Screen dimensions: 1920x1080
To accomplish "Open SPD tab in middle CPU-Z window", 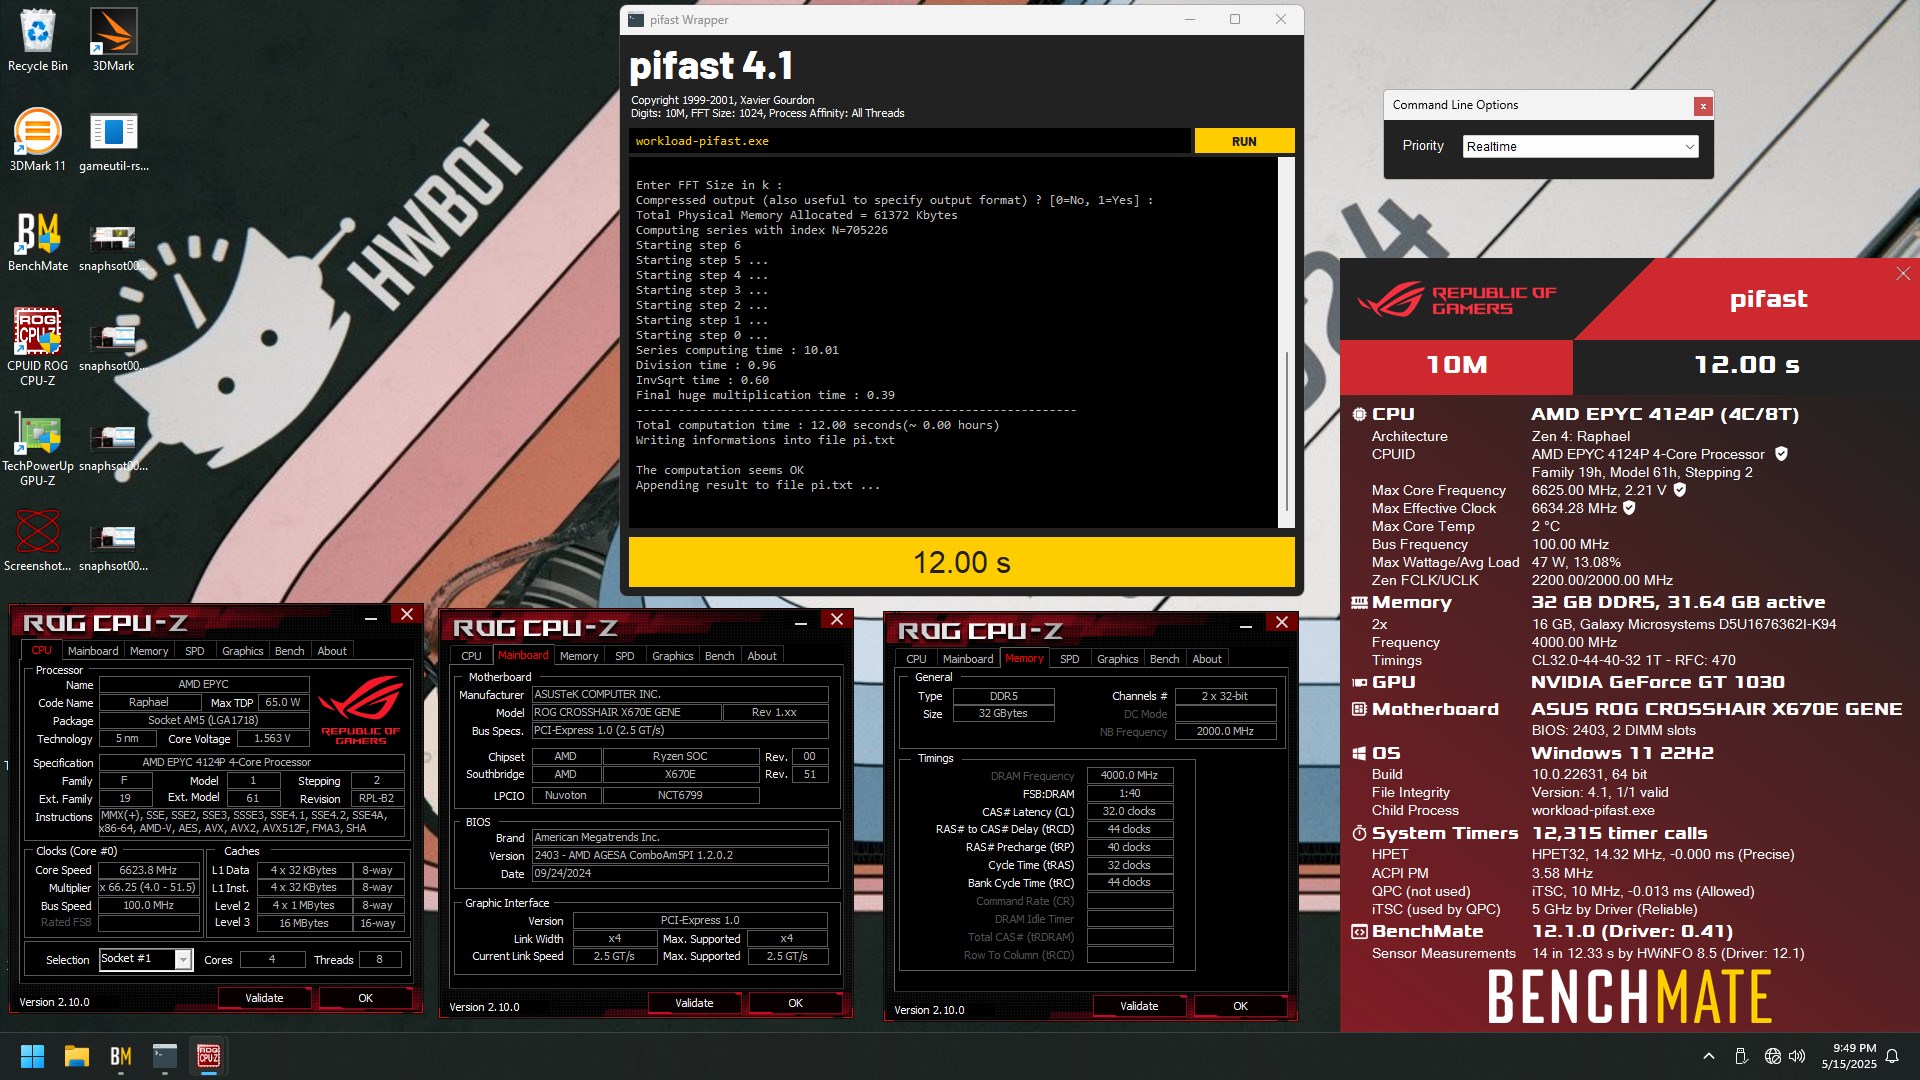I will pyautogui.click(x=624, y=656).
